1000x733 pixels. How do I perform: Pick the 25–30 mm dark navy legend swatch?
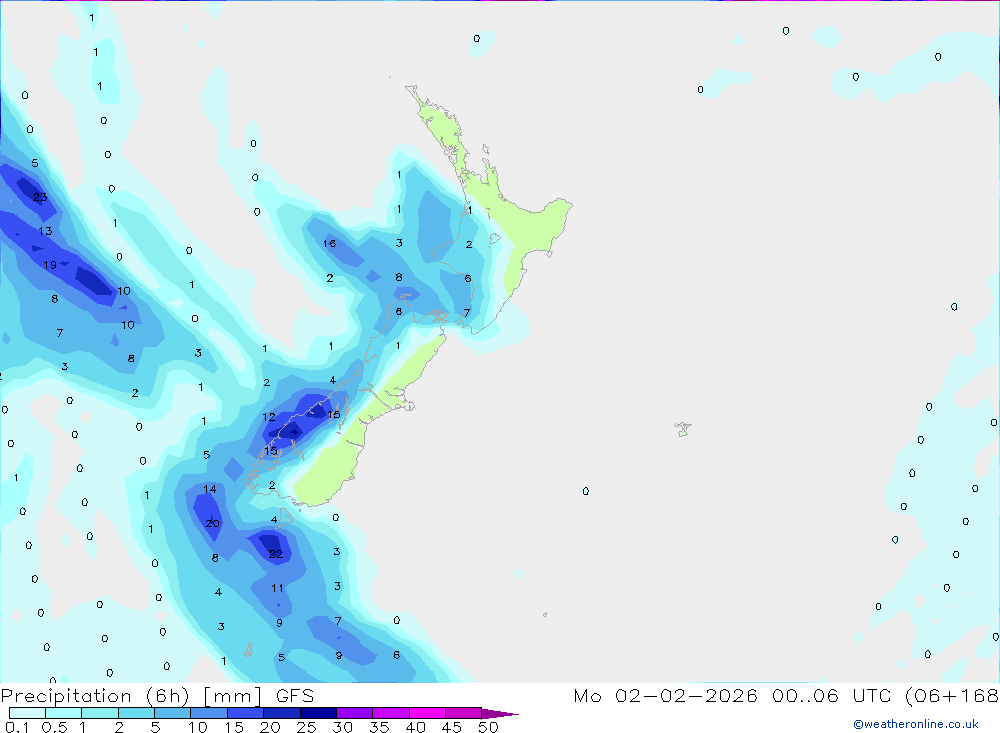[318, 713]
